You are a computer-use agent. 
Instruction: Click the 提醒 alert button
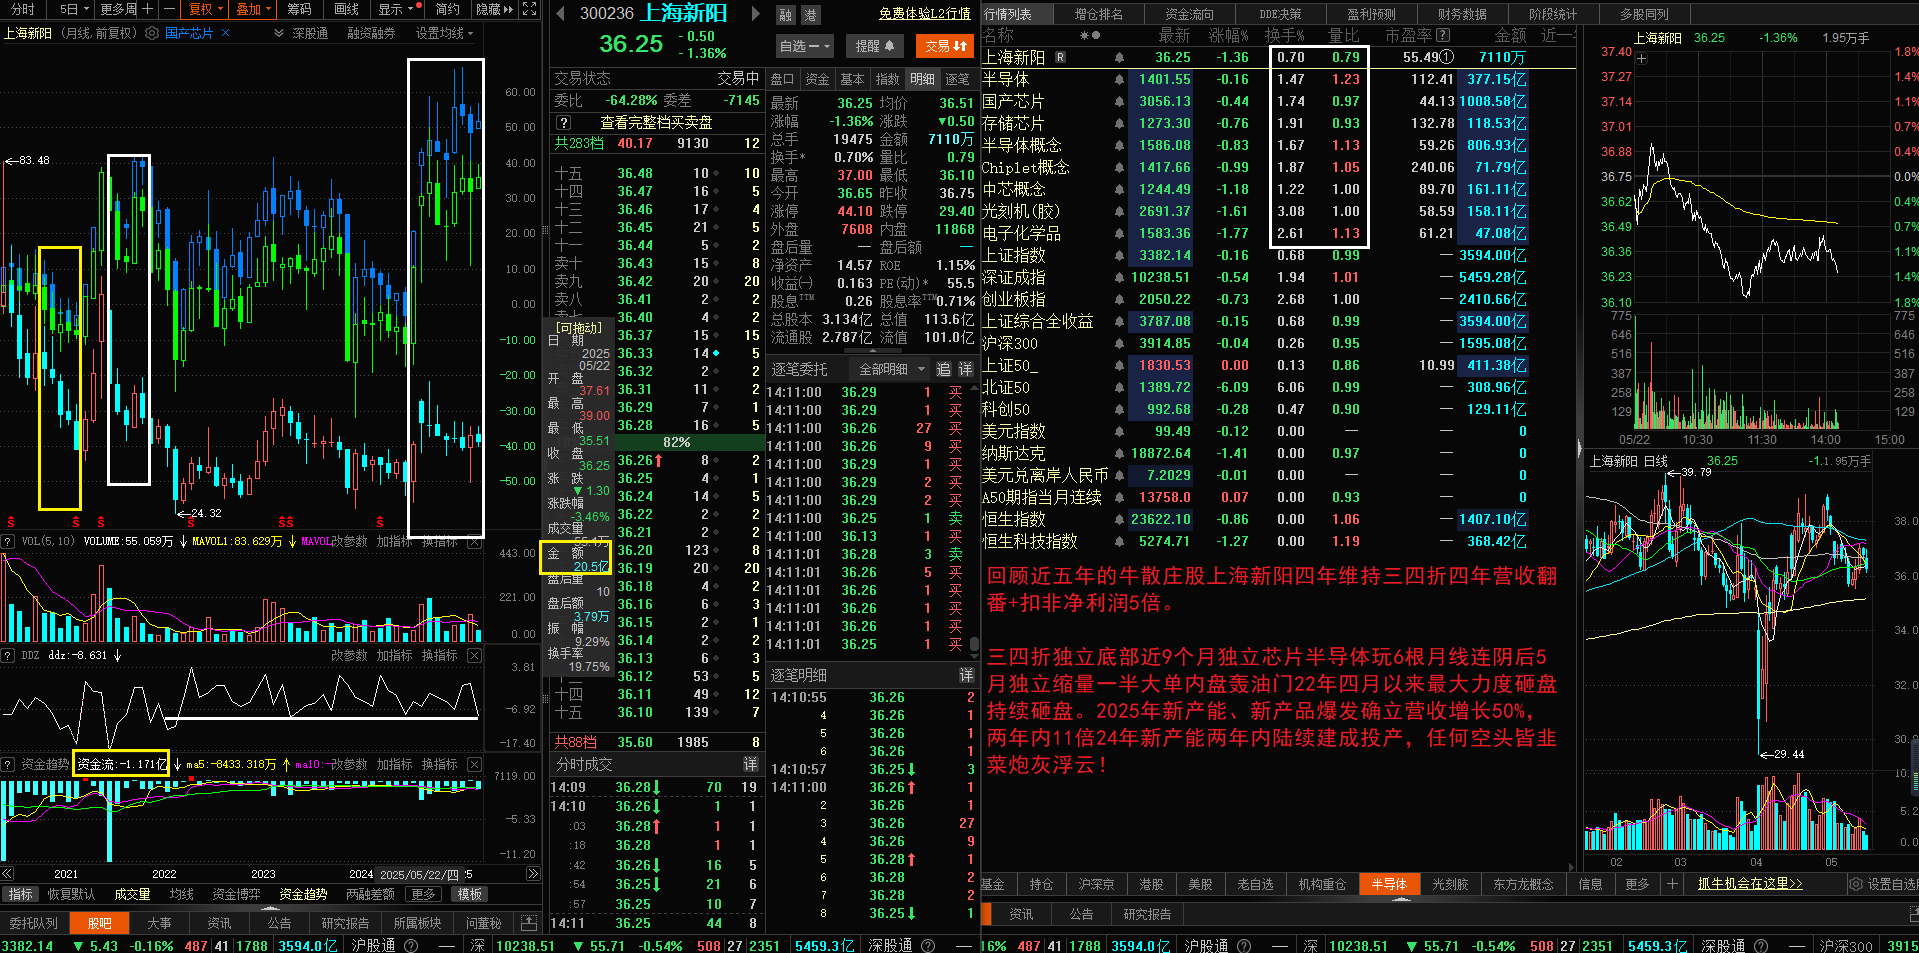[x=875, y=46]
